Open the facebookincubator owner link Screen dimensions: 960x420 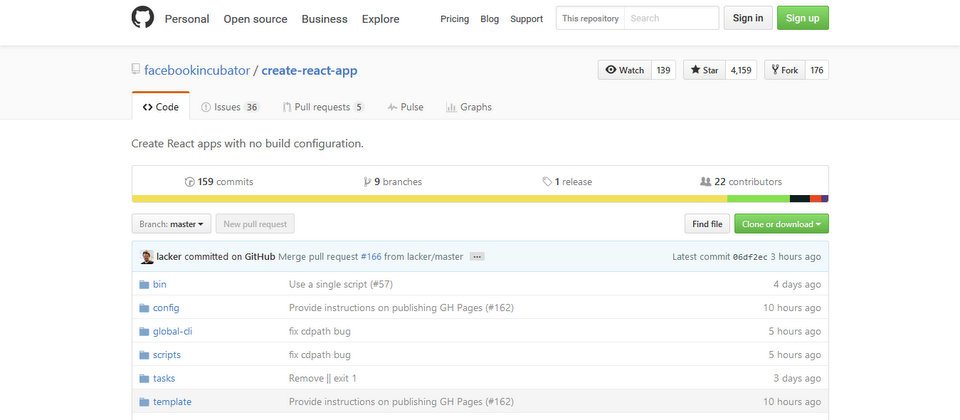pos(197,70)
